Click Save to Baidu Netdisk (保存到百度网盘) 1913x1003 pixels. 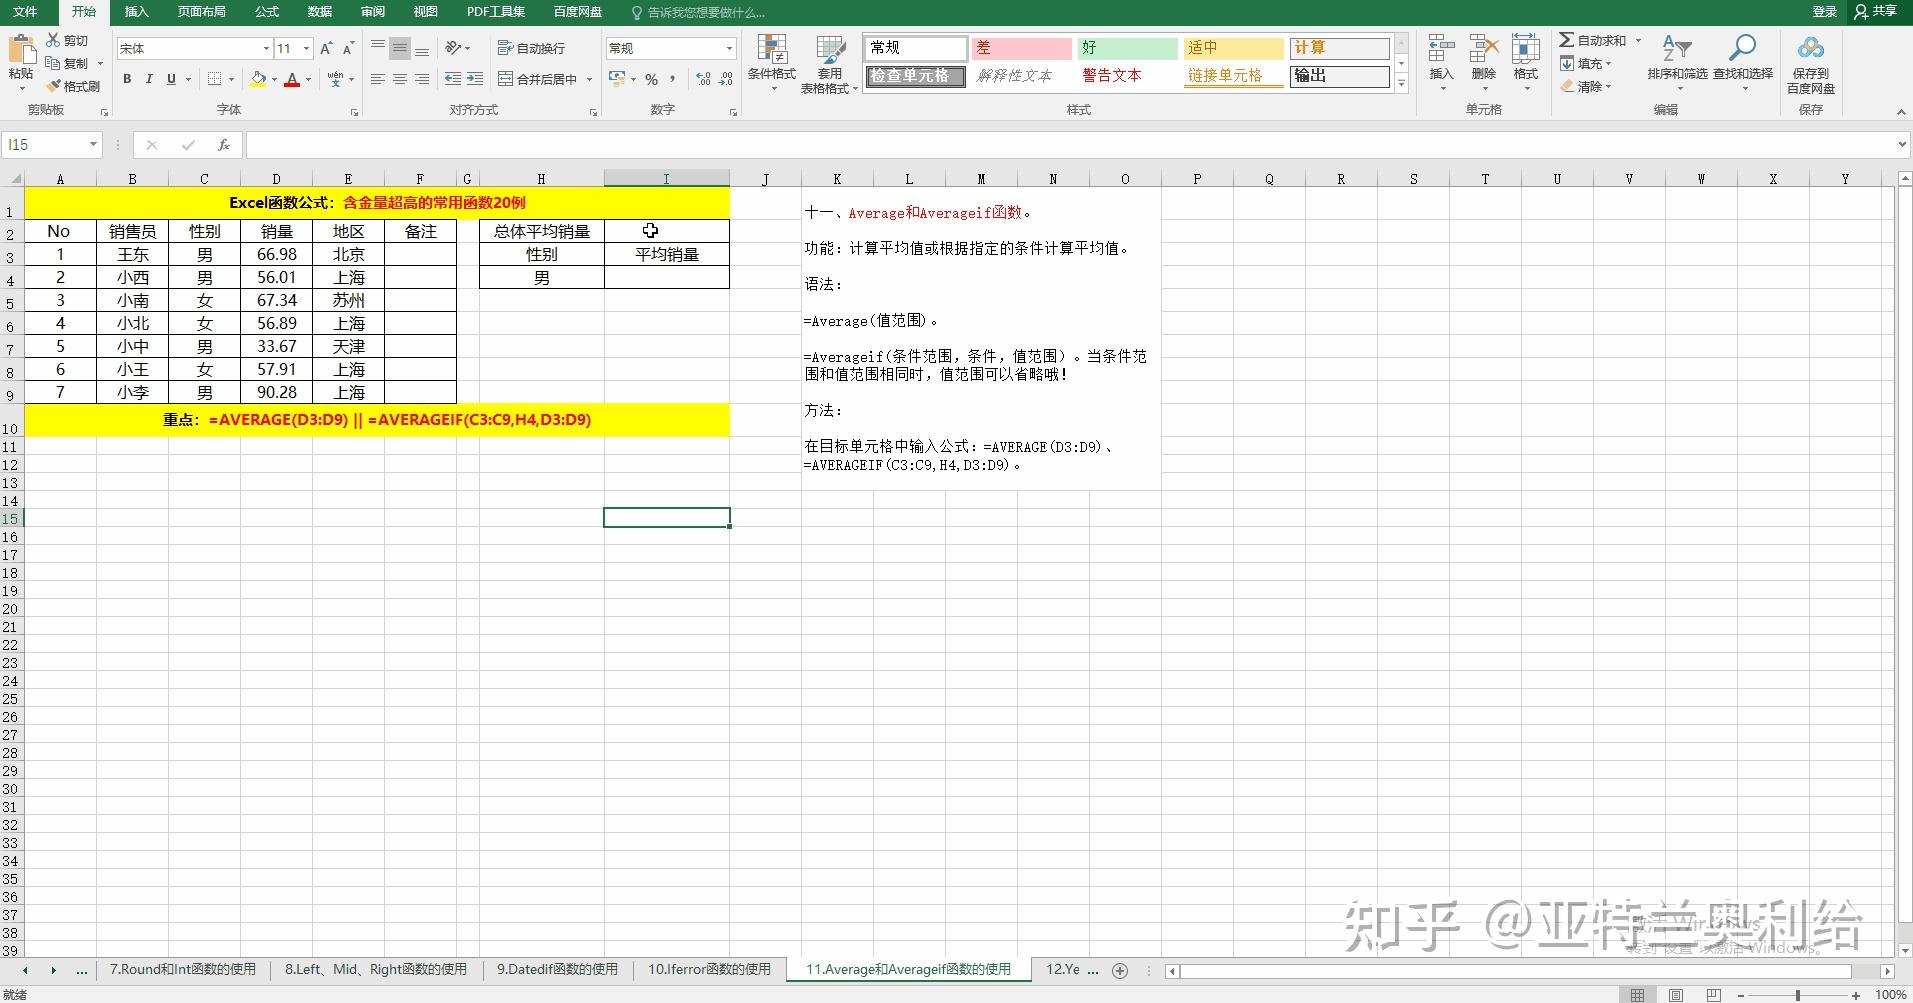(x=1810, y=65)
